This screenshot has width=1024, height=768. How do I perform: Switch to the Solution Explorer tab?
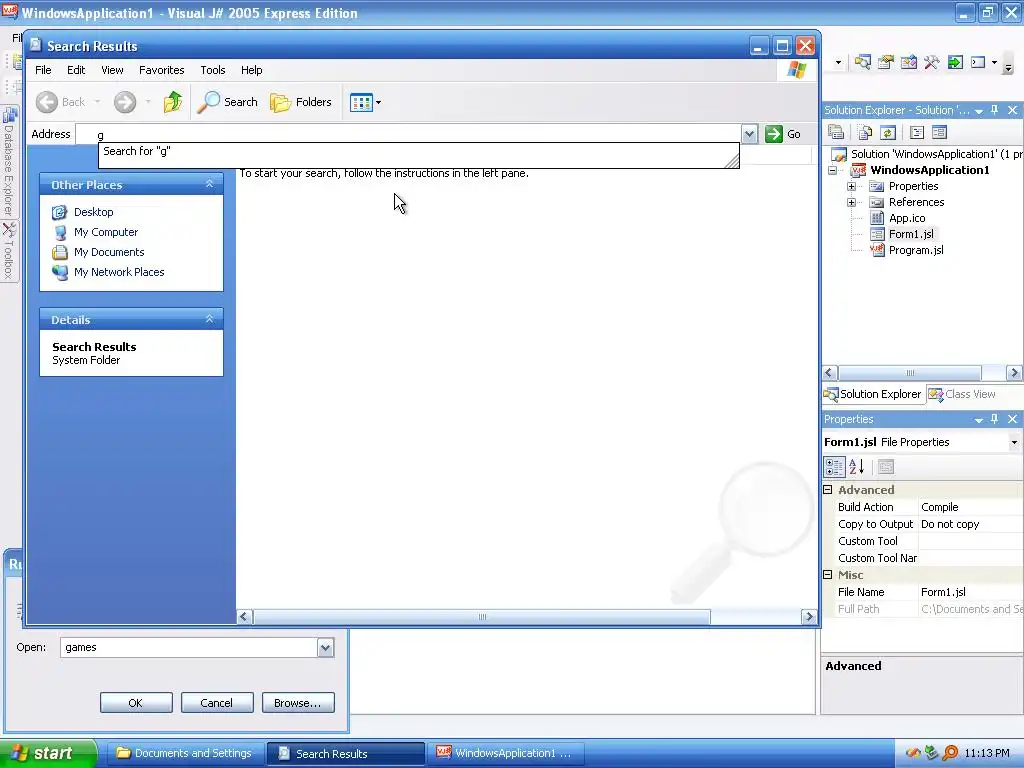point(873,394)
